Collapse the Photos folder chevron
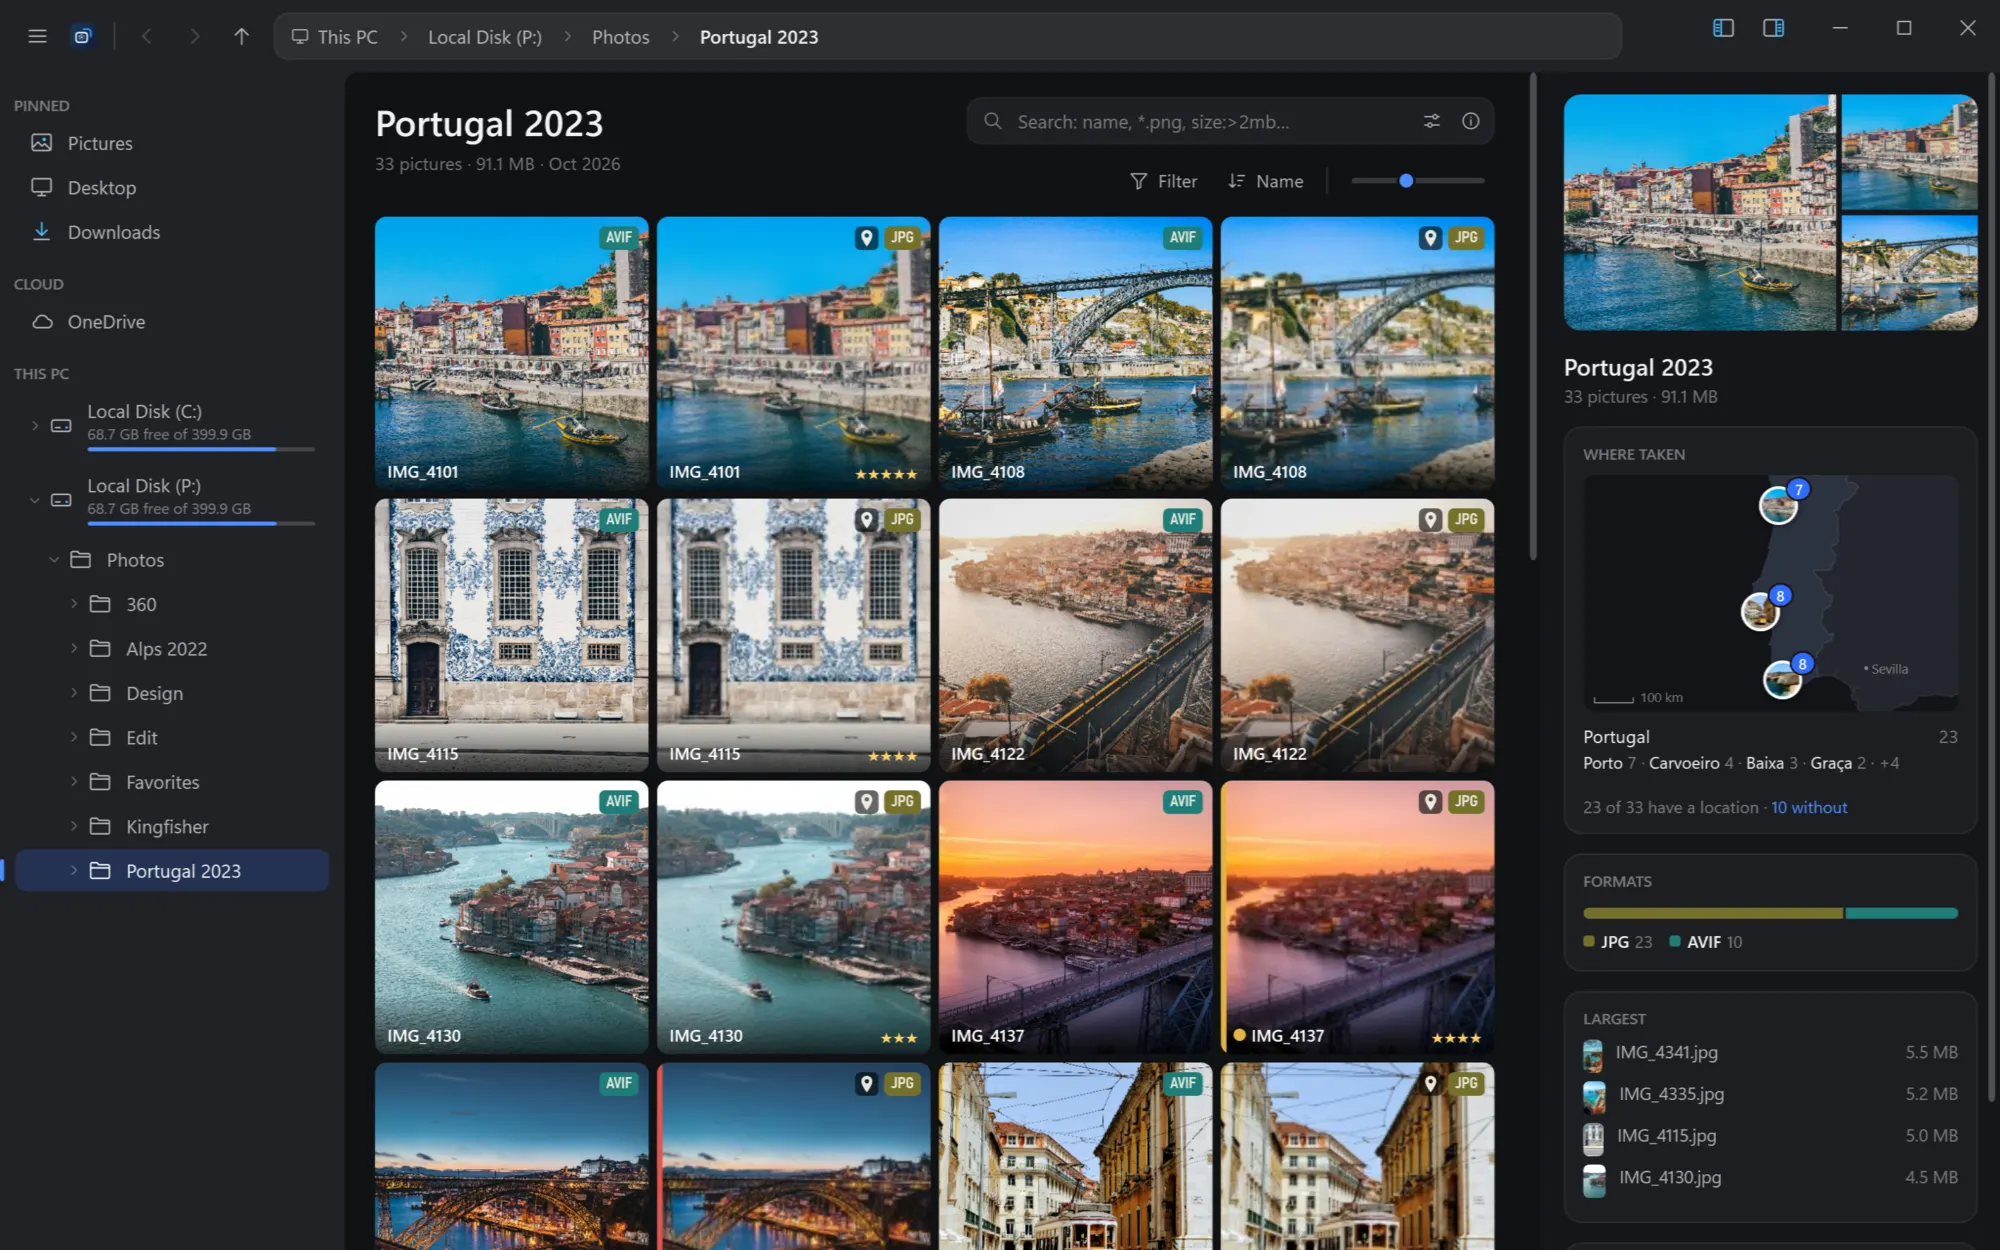The width and height of the screenshot is (2000, 1250). [x=54, y=560]
